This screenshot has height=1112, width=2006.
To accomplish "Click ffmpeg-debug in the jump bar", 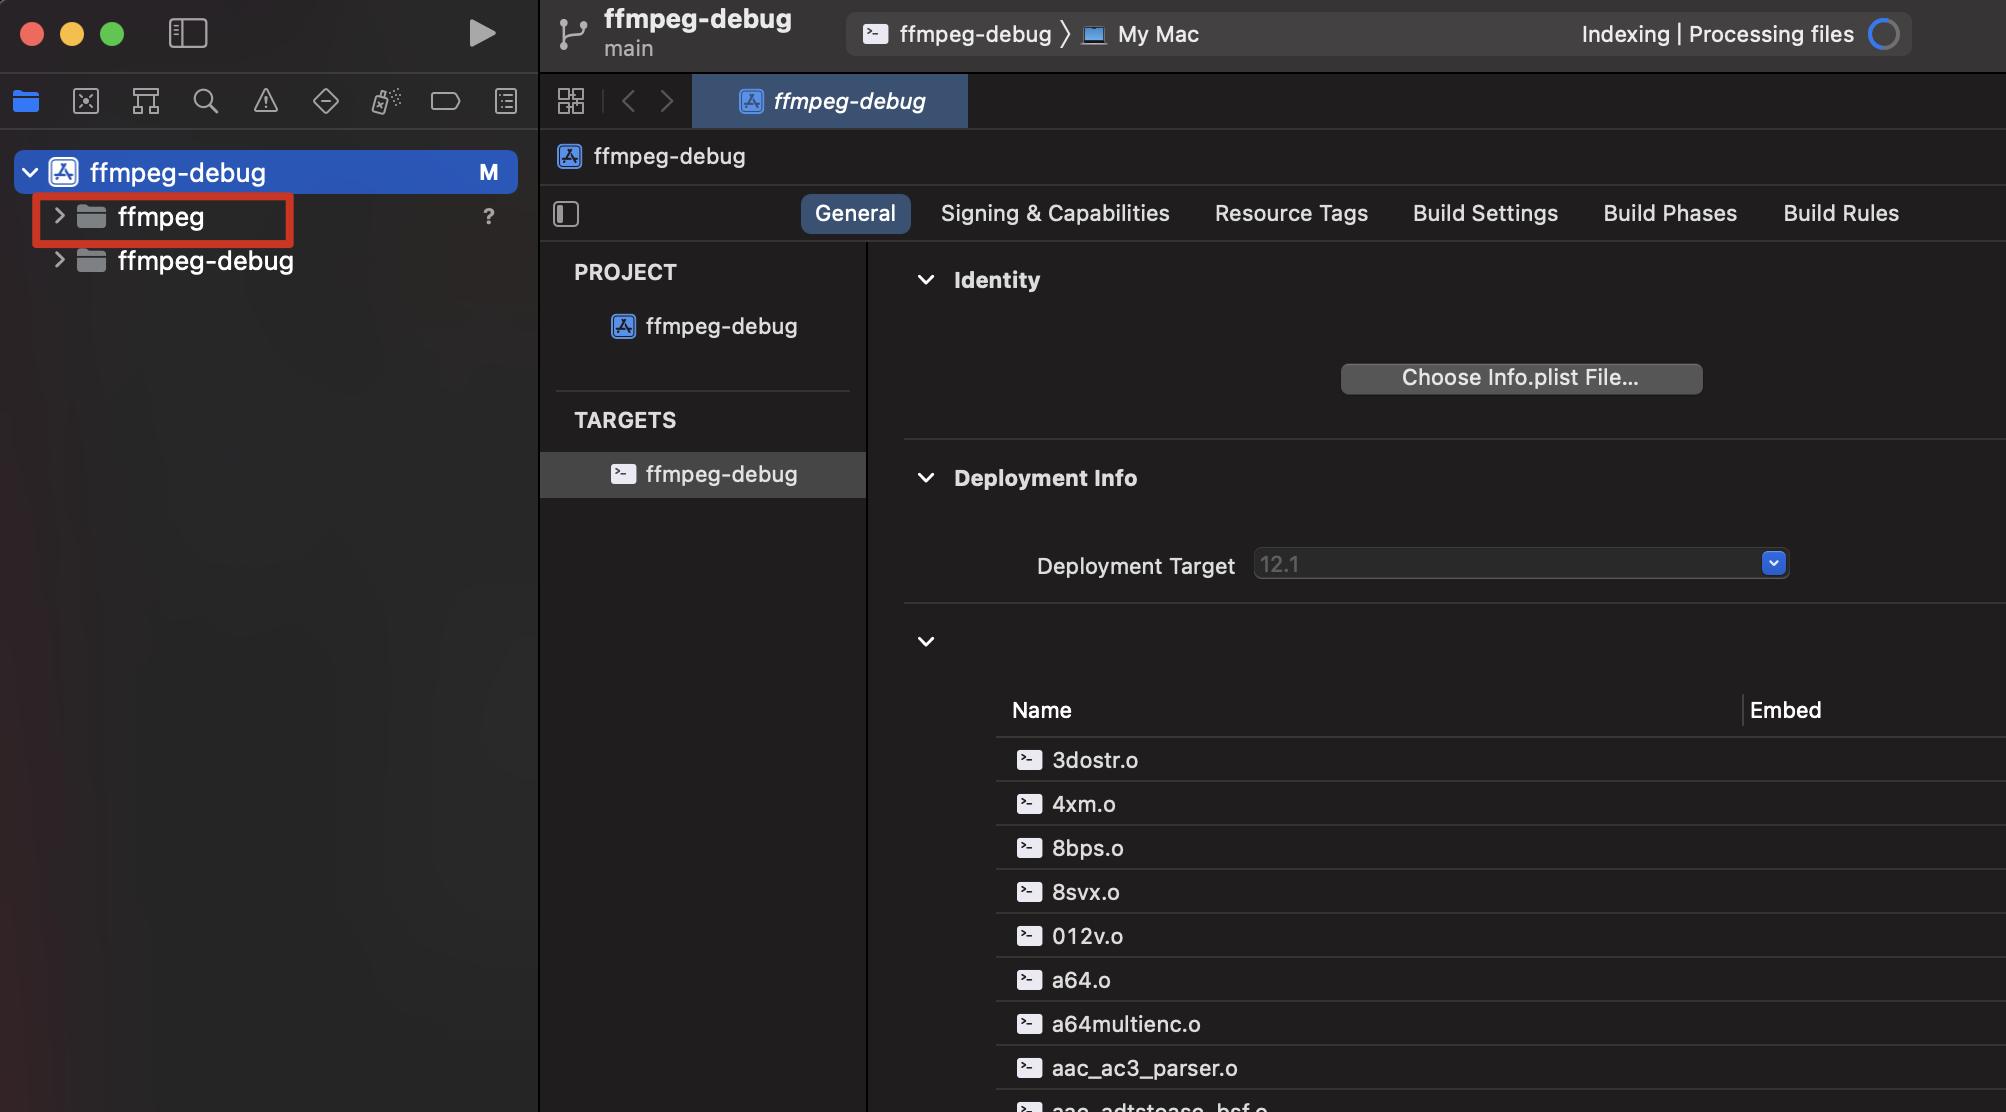I will 669,156.
